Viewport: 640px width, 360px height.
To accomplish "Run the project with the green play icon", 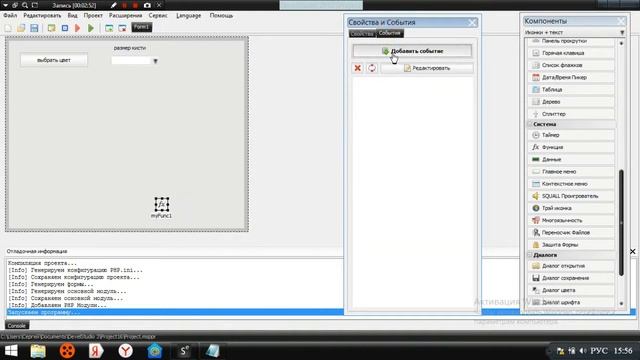I will (91, 28).
